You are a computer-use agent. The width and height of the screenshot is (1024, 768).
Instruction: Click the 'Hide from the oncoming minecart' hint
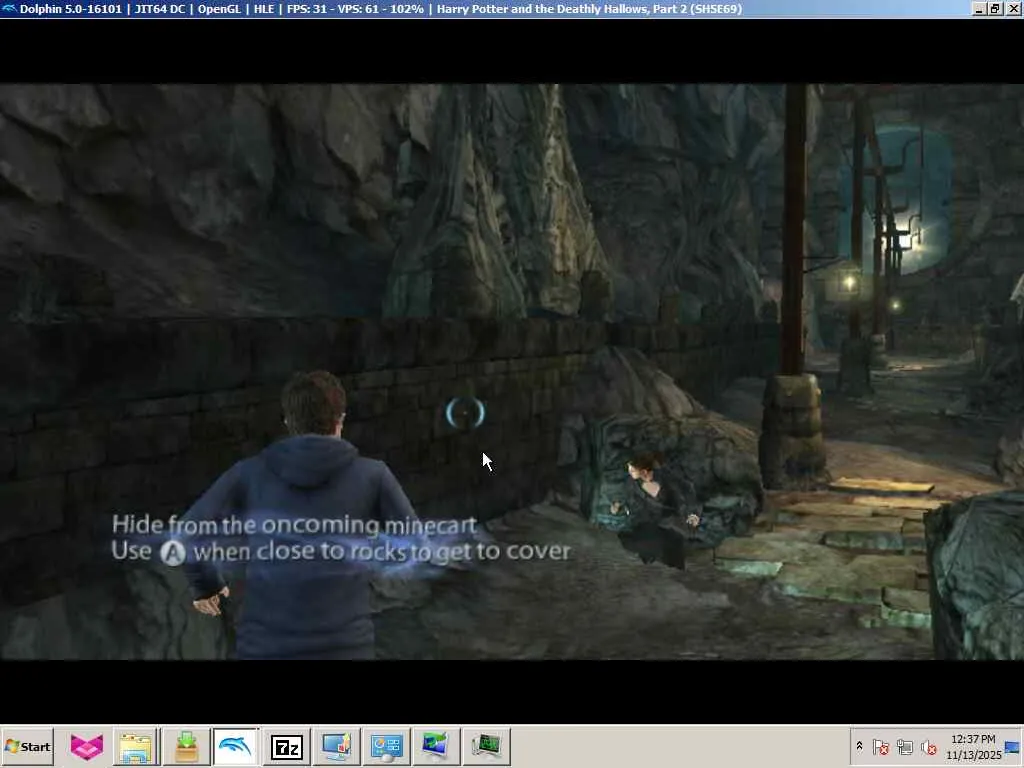(295, 525)
